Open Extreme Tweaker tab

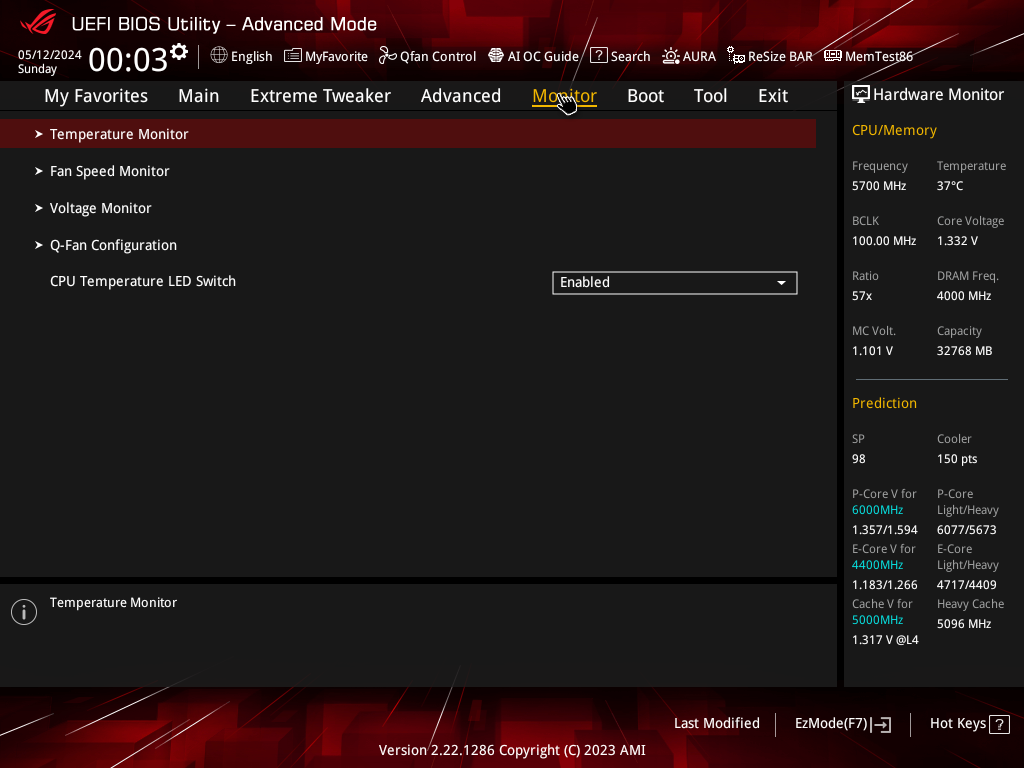point(320,96)
